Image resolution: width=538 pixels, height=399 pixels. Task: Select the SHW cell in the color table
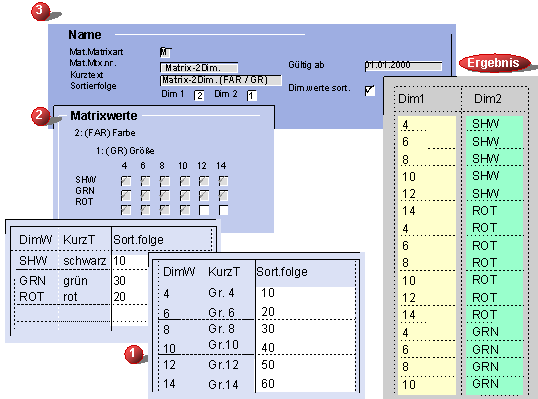(x=33, y=261)
